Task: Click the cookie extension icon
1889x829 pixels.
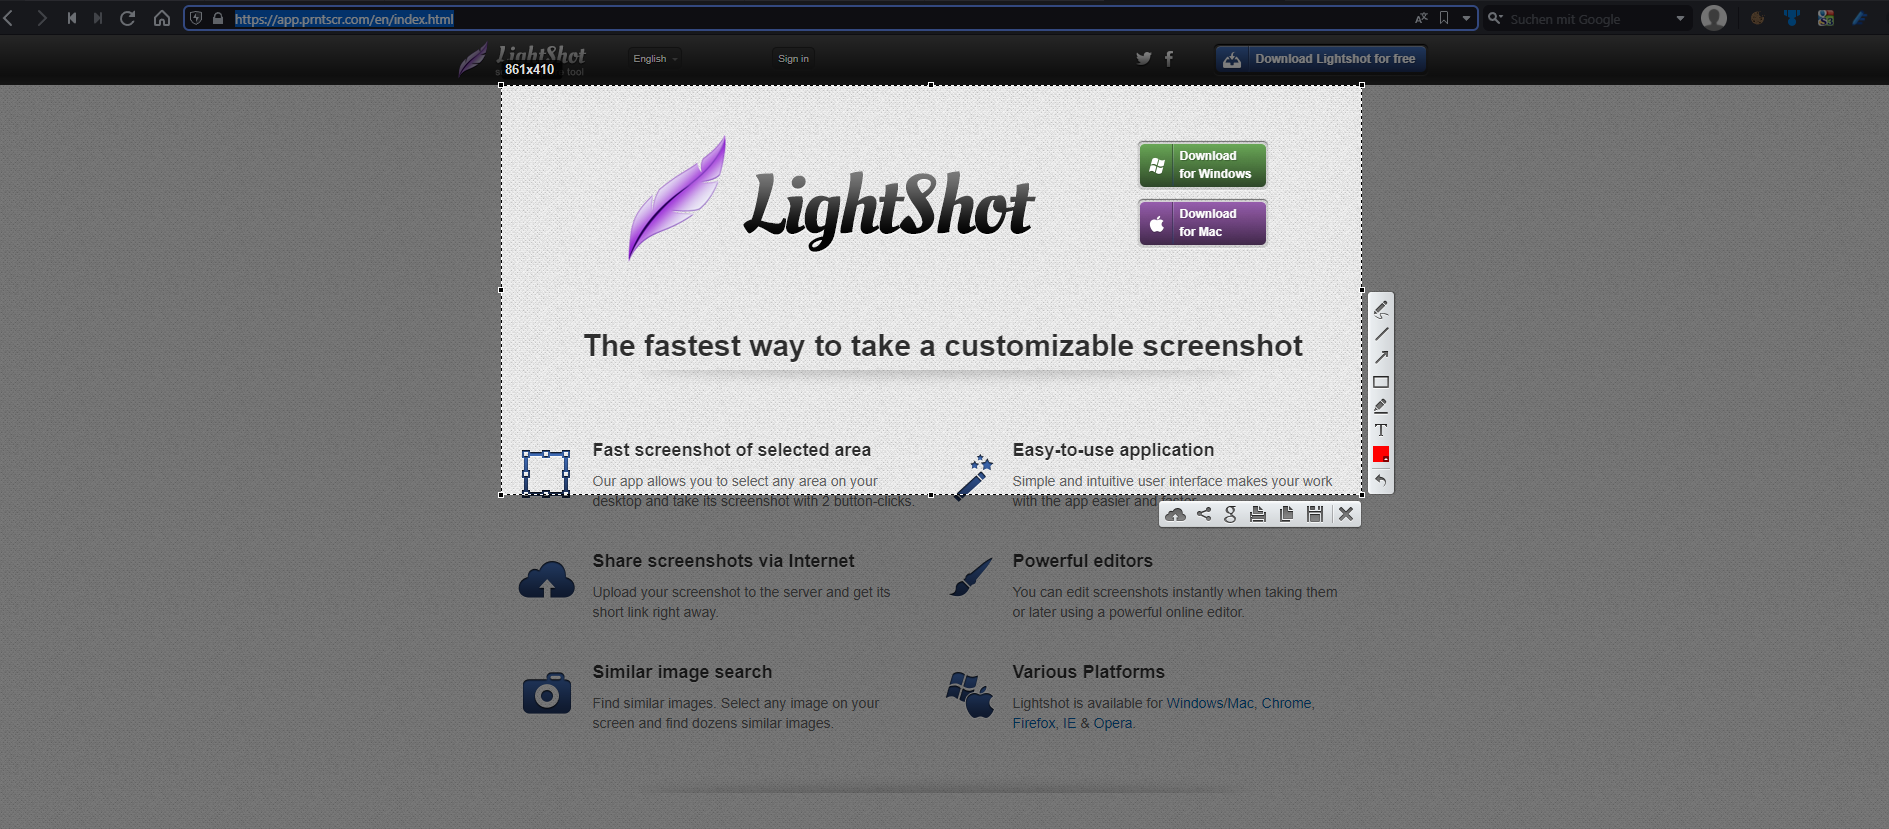Action: pos(1757,18)
